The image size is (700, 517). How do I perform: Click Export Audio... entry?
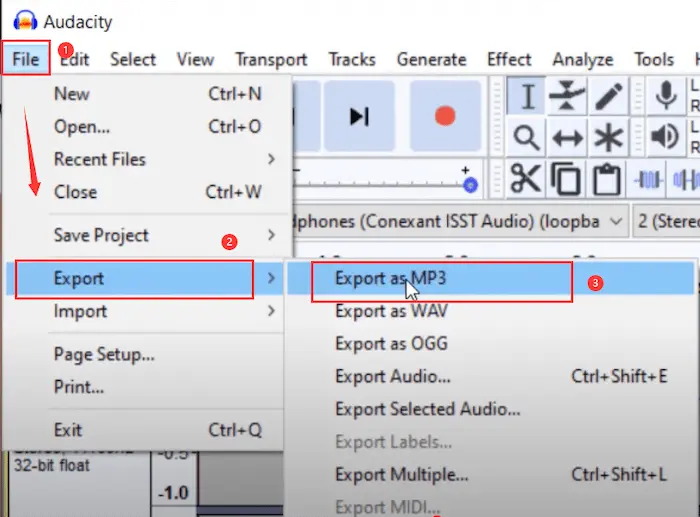point(491,376)
